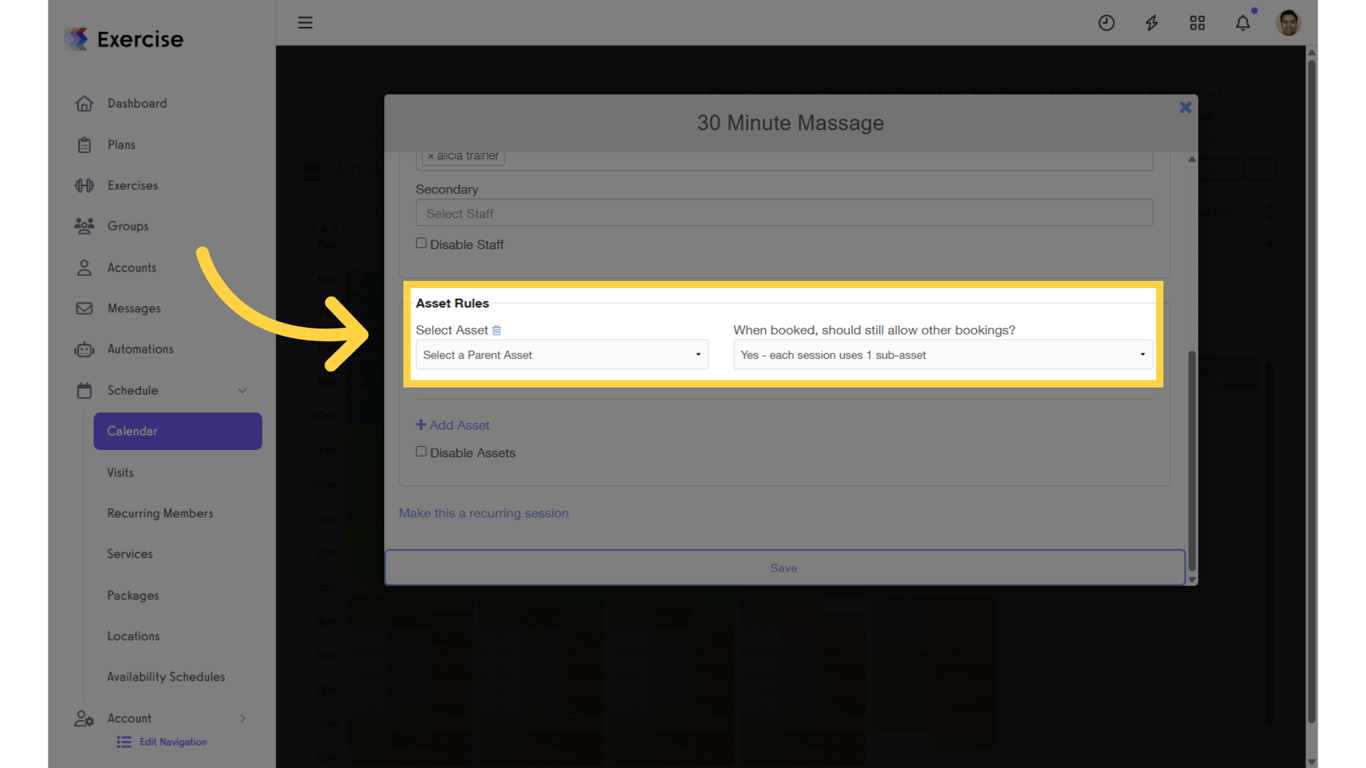Open Locations page
The width and height of the screenshot is (1366, 768).
click(133, 636)
